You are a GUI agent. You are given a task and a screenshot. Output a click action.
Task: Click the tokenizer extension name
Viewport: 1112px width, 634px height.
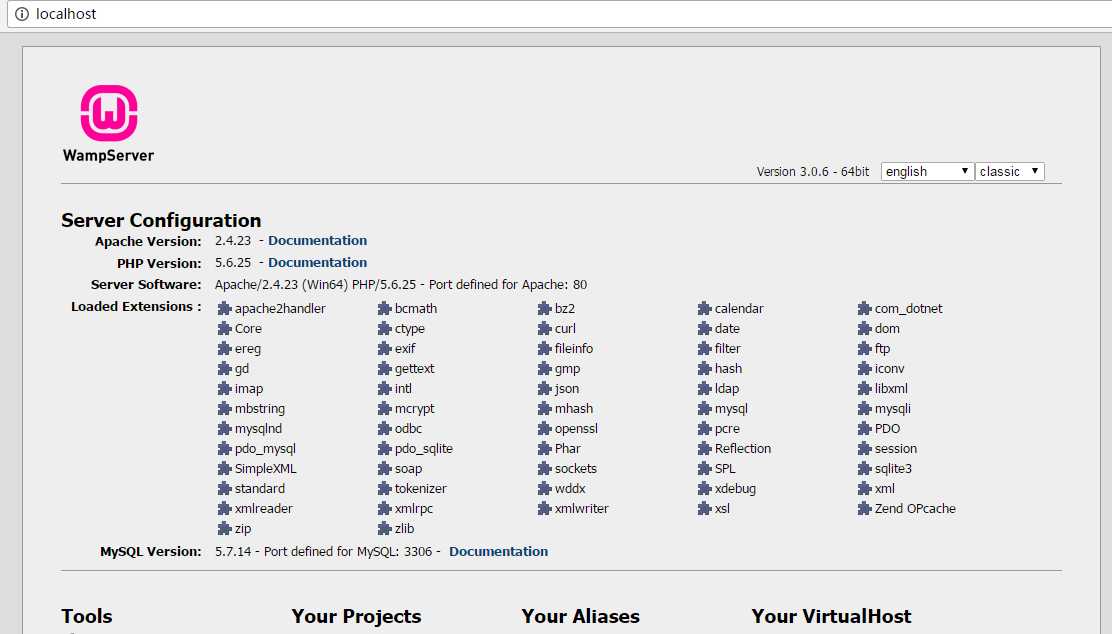pos(421,489)
